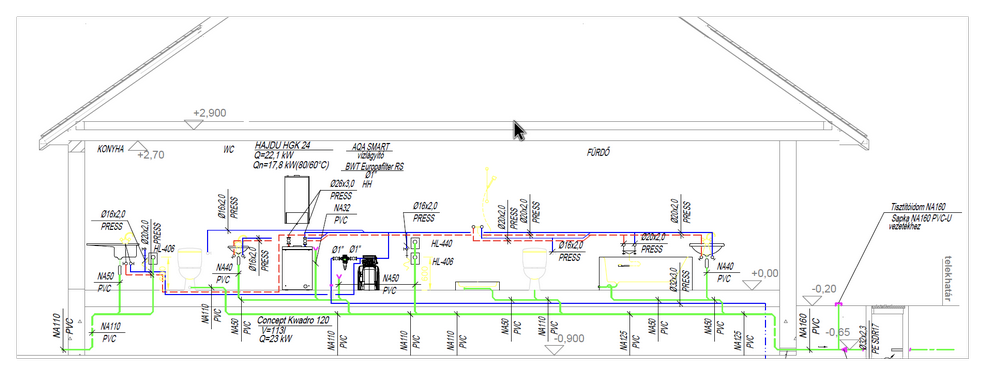This screenshot has width=985, height=375.
Task: Click the FÜRDŐ room label
Action: click(x=599, y=153)
